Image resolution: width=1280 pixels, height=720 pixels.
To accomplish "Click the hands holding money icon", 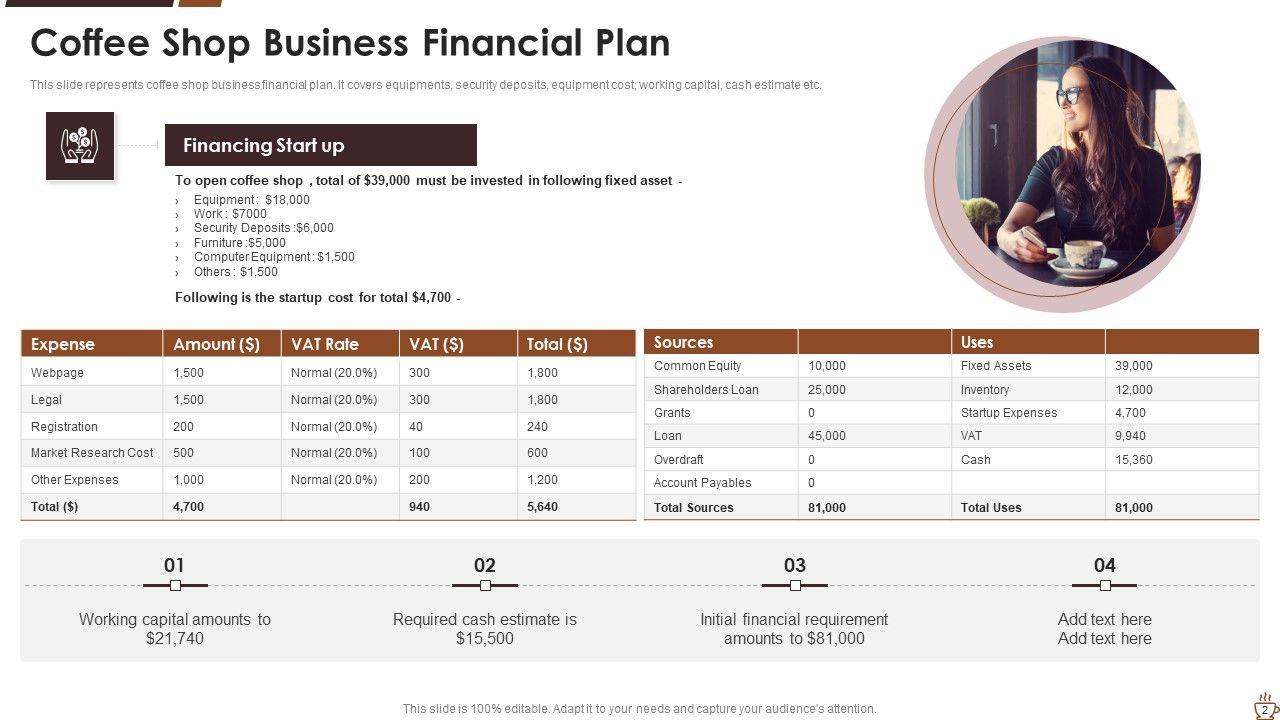I will 80,146.
